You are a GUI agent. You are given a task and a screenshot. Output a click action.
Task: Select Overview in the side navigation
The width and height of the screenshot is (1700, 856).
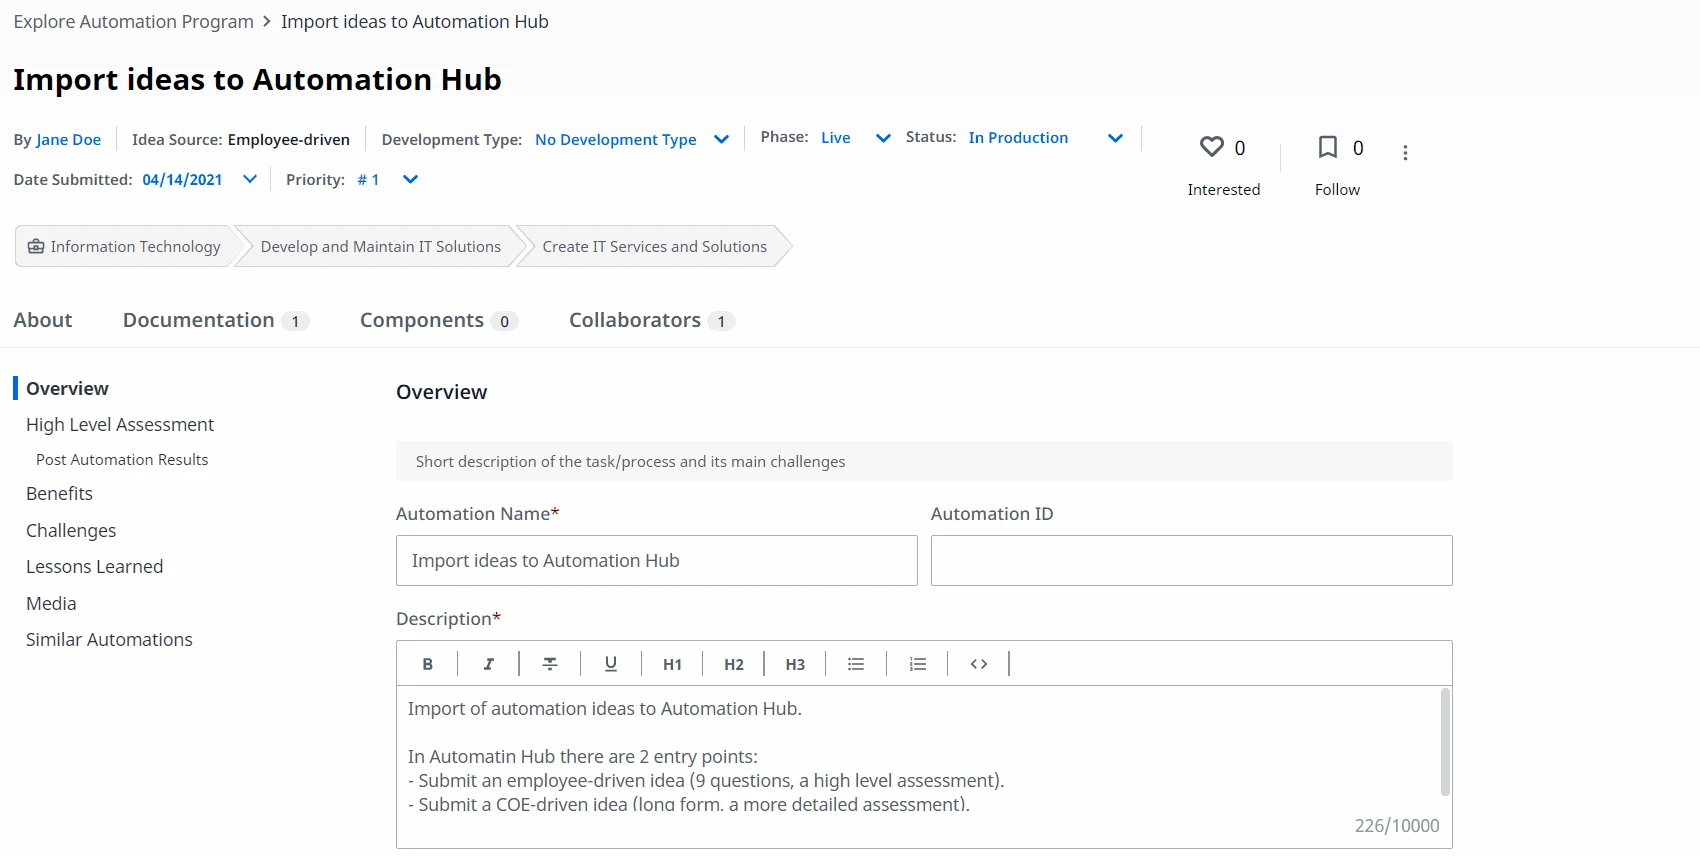tap(67, 388)
